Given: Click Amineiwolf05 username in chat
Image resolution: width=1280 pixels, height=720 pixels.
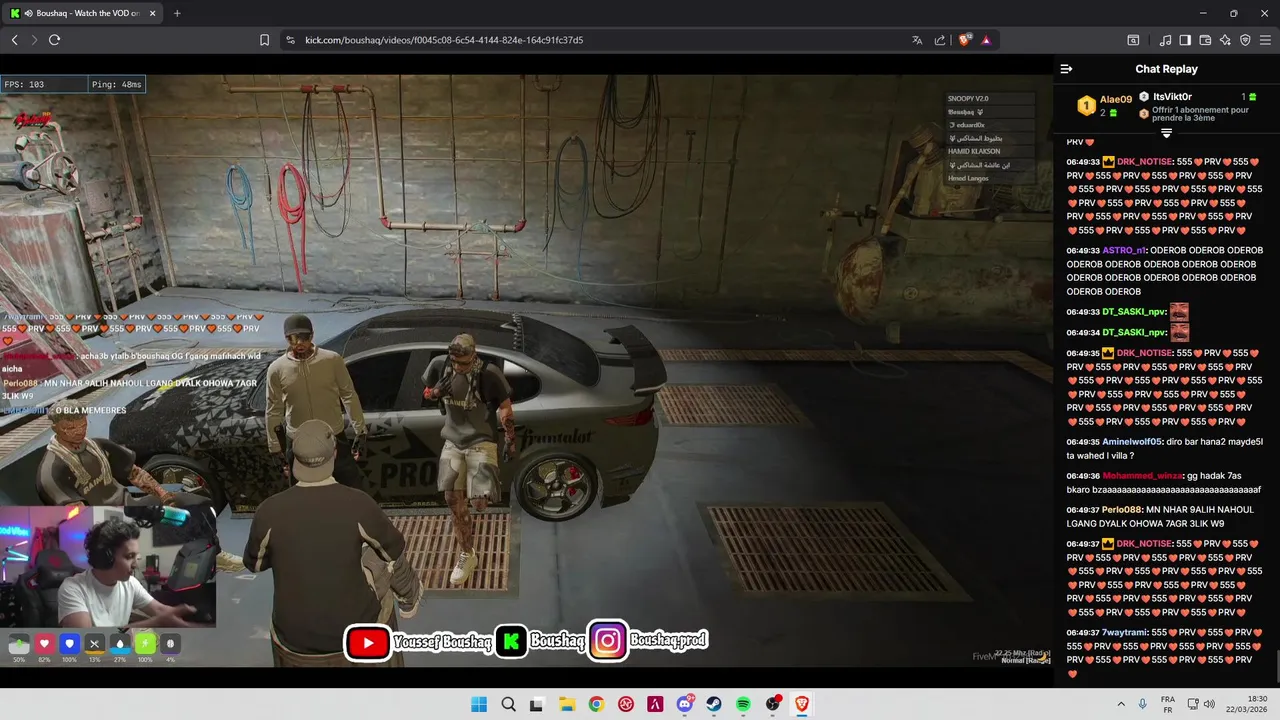Looking at the screenshot, I should (x=1132, y=442).
